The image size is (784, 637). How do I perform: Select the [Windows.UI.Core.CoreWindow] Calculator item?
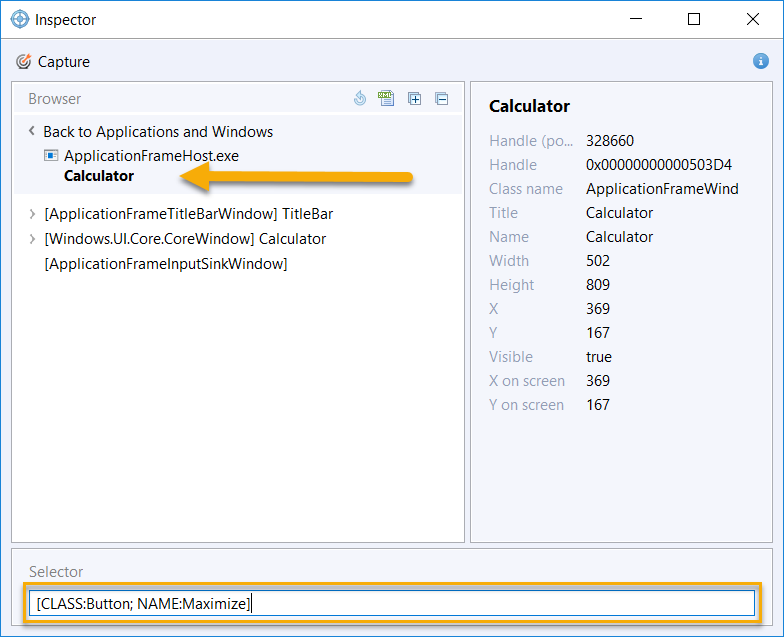185,239
